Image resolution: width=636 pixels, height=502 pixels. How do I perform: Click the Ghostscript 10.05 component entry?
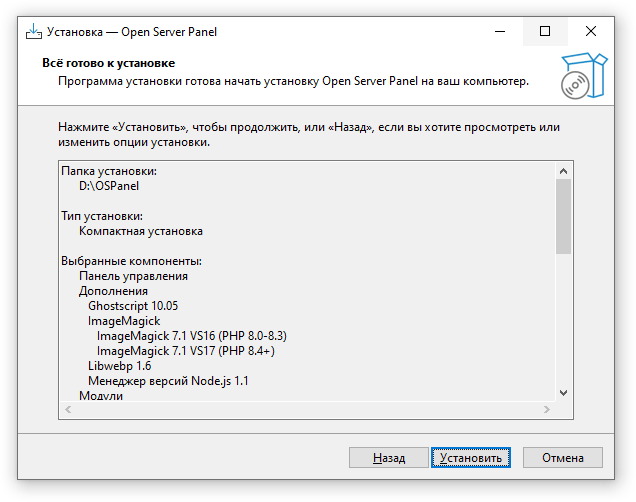pyautogui.click(x=133, y=306)
